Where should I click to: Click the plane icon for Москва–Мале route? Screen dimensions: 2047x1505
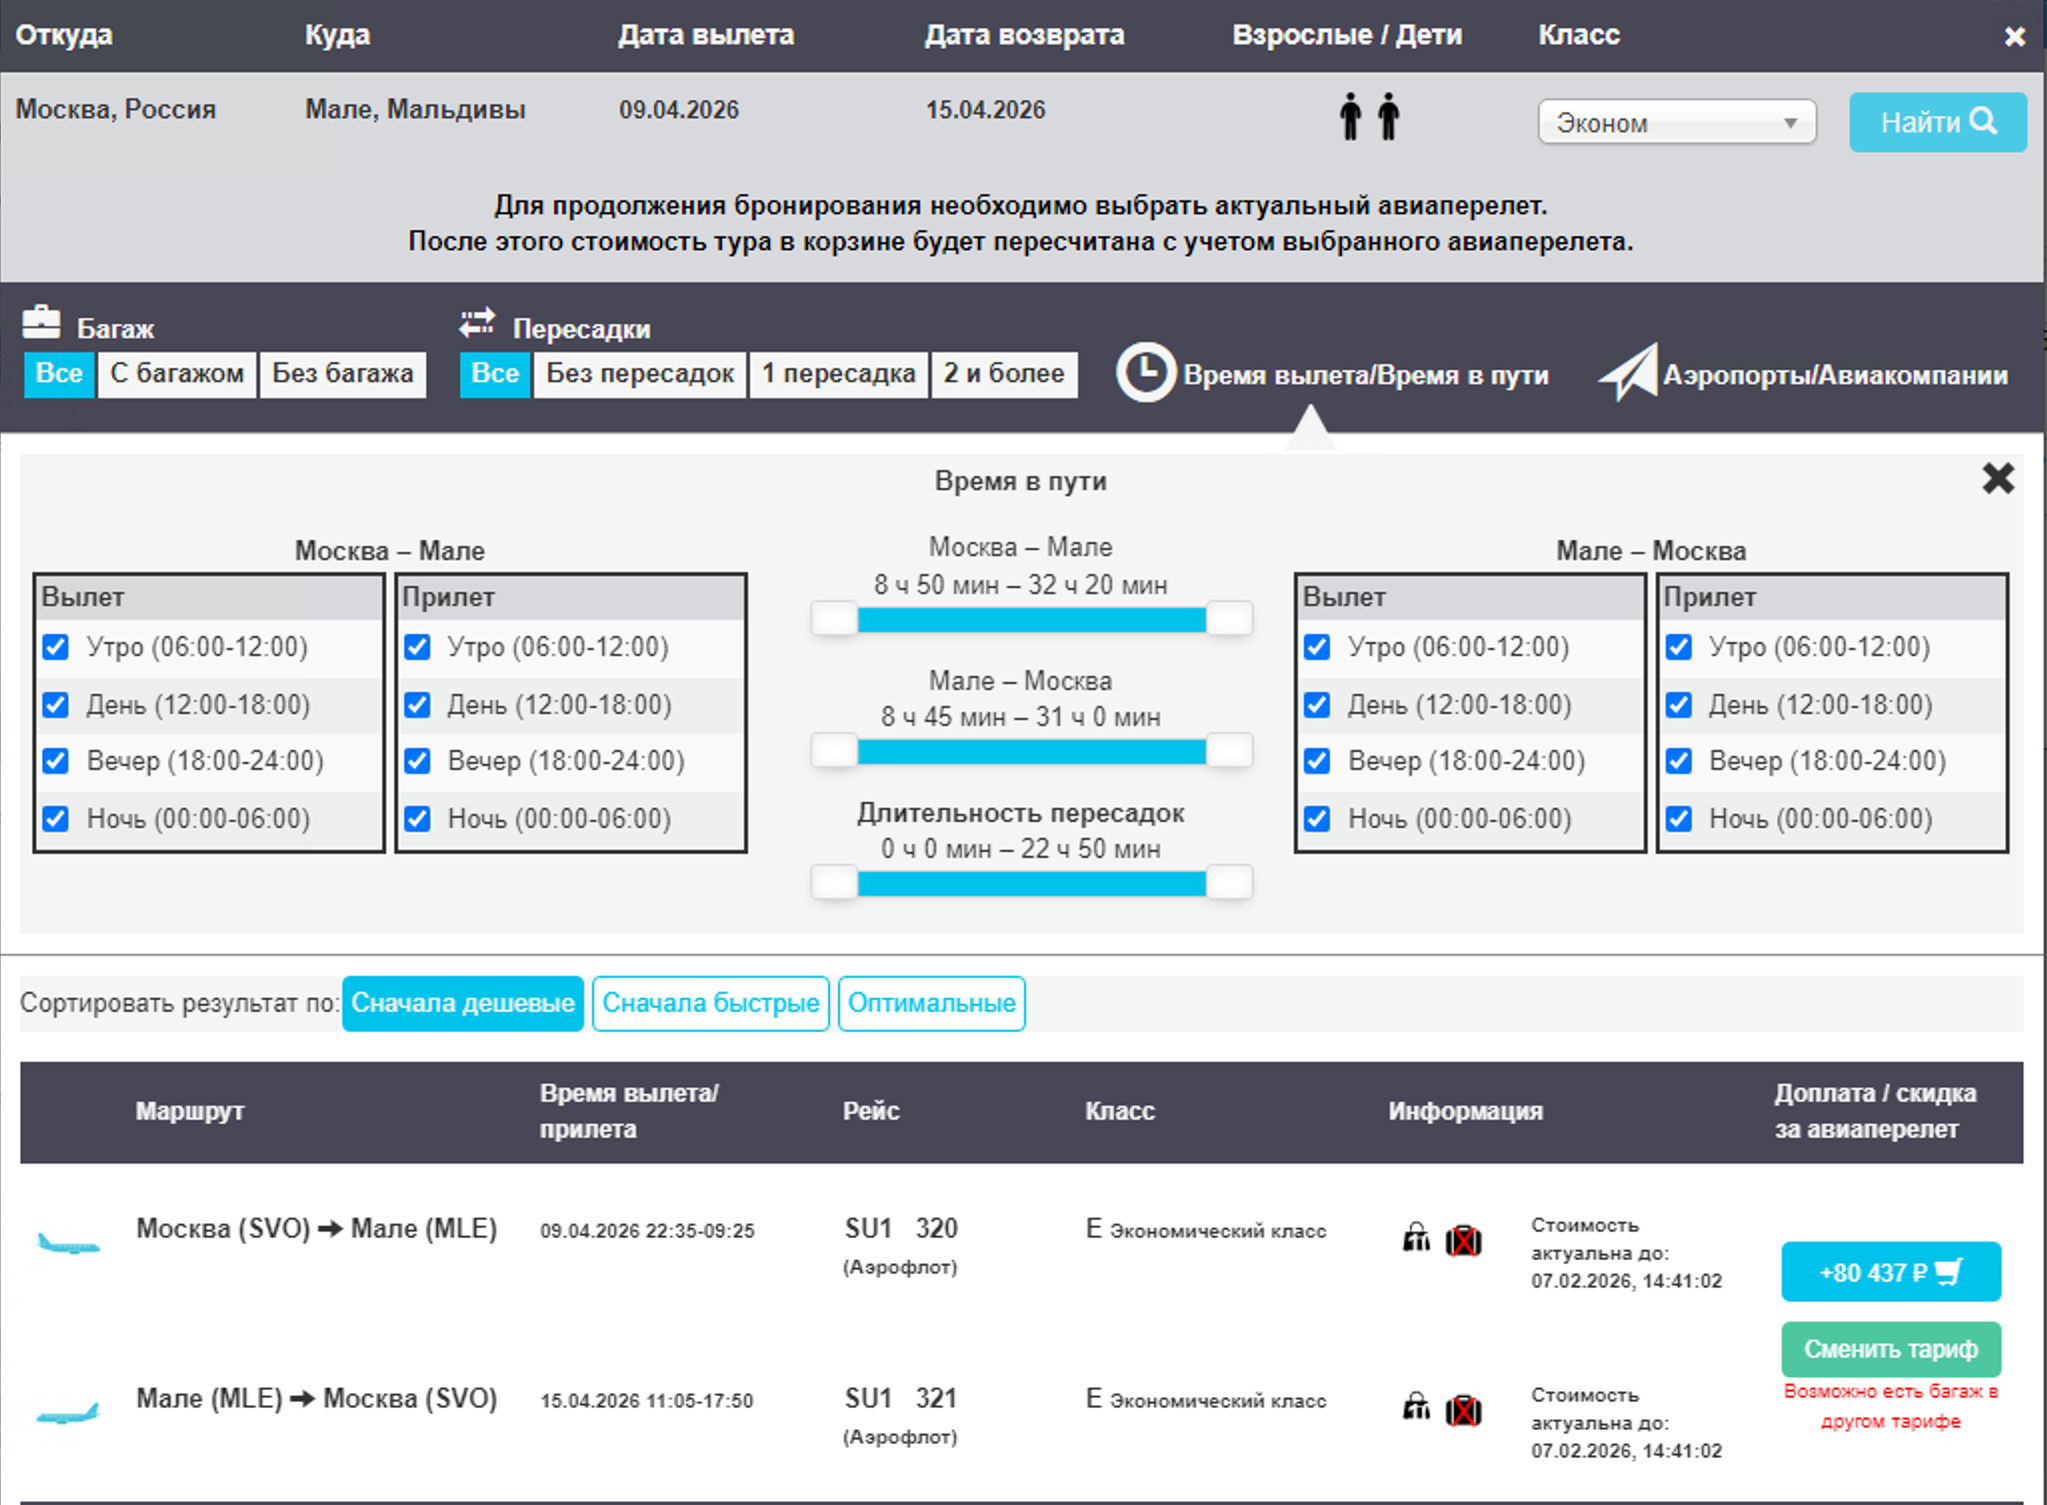(68, 1244)
